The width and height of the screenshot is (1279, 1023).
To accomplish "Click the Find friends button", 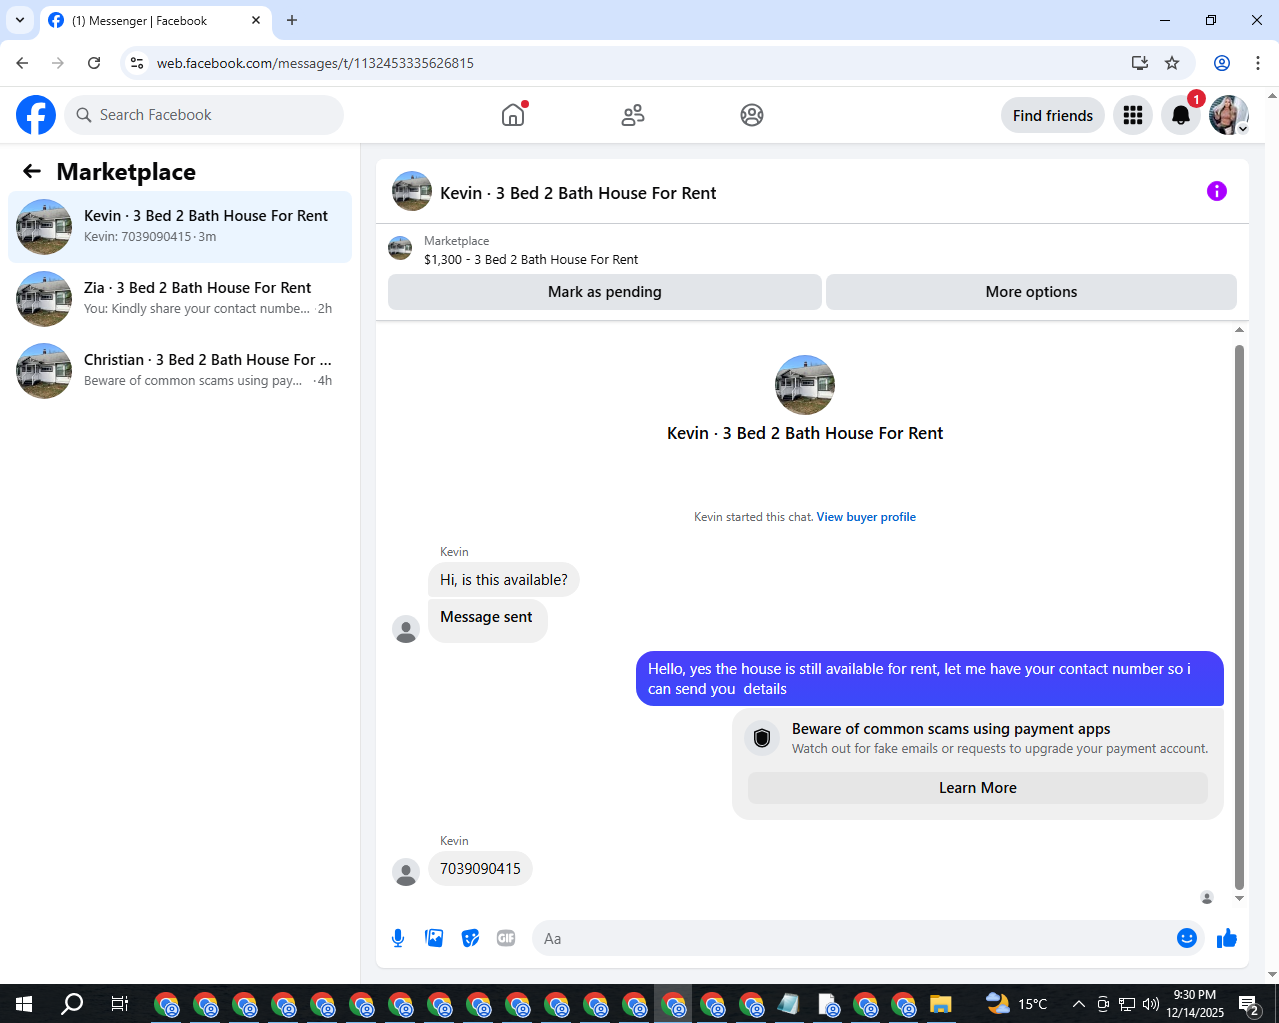I will tap(1053, 115).
